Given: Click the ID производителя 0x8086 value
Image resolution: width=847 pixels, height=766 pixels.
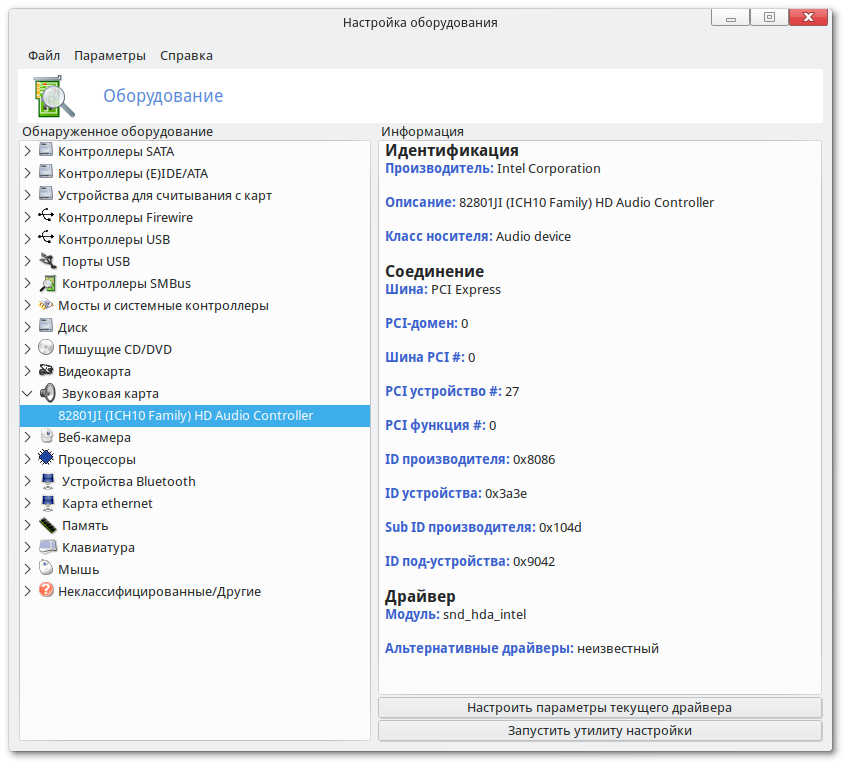Looking at the screenshot, I should tap(534, 460).
